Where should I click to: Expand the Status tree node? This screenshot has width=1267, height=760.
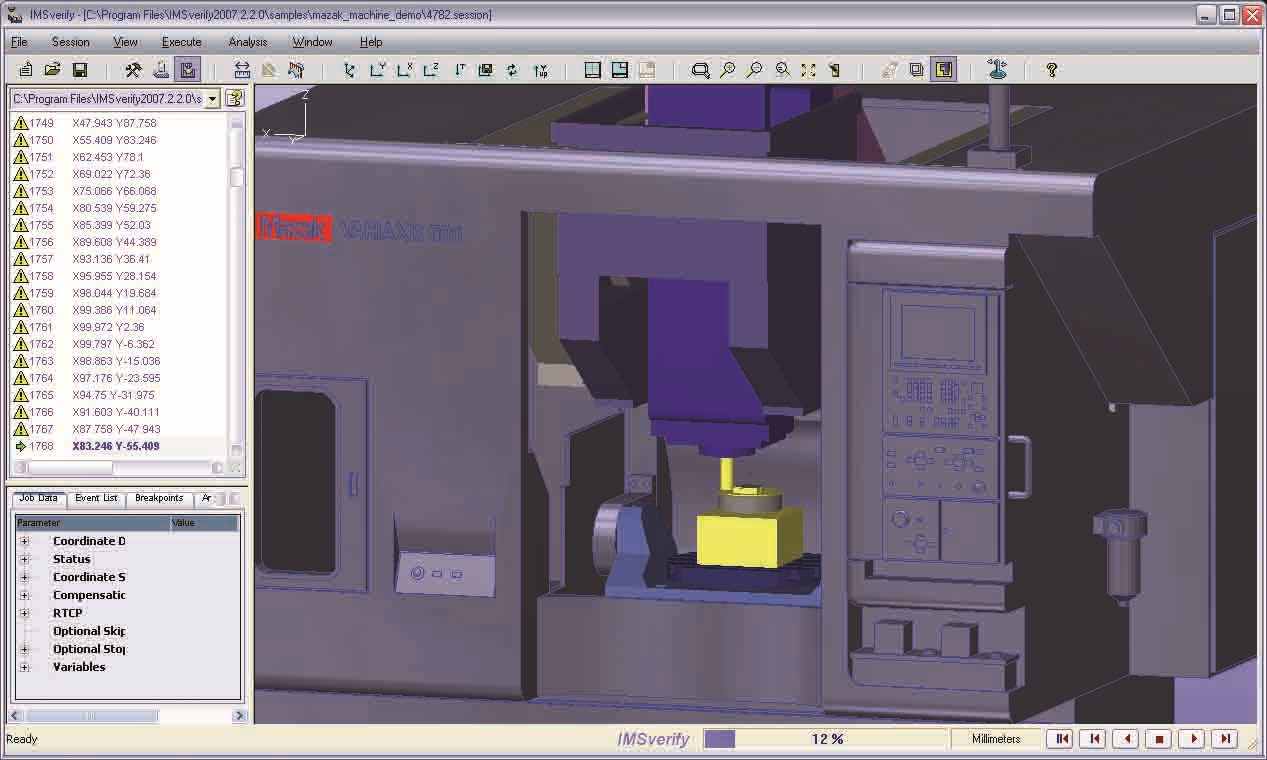[x=25, y=559]
